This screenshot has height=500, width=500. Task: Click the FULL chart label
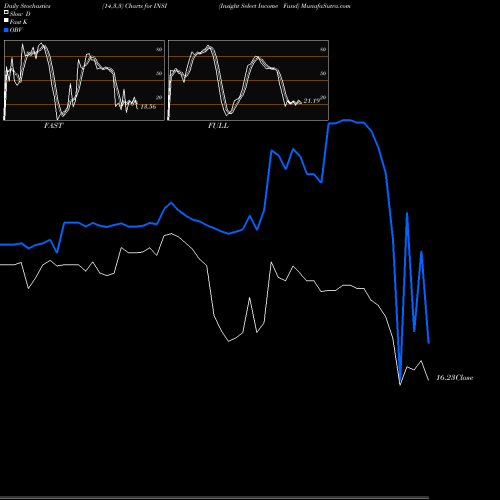(x=218, y=126)
